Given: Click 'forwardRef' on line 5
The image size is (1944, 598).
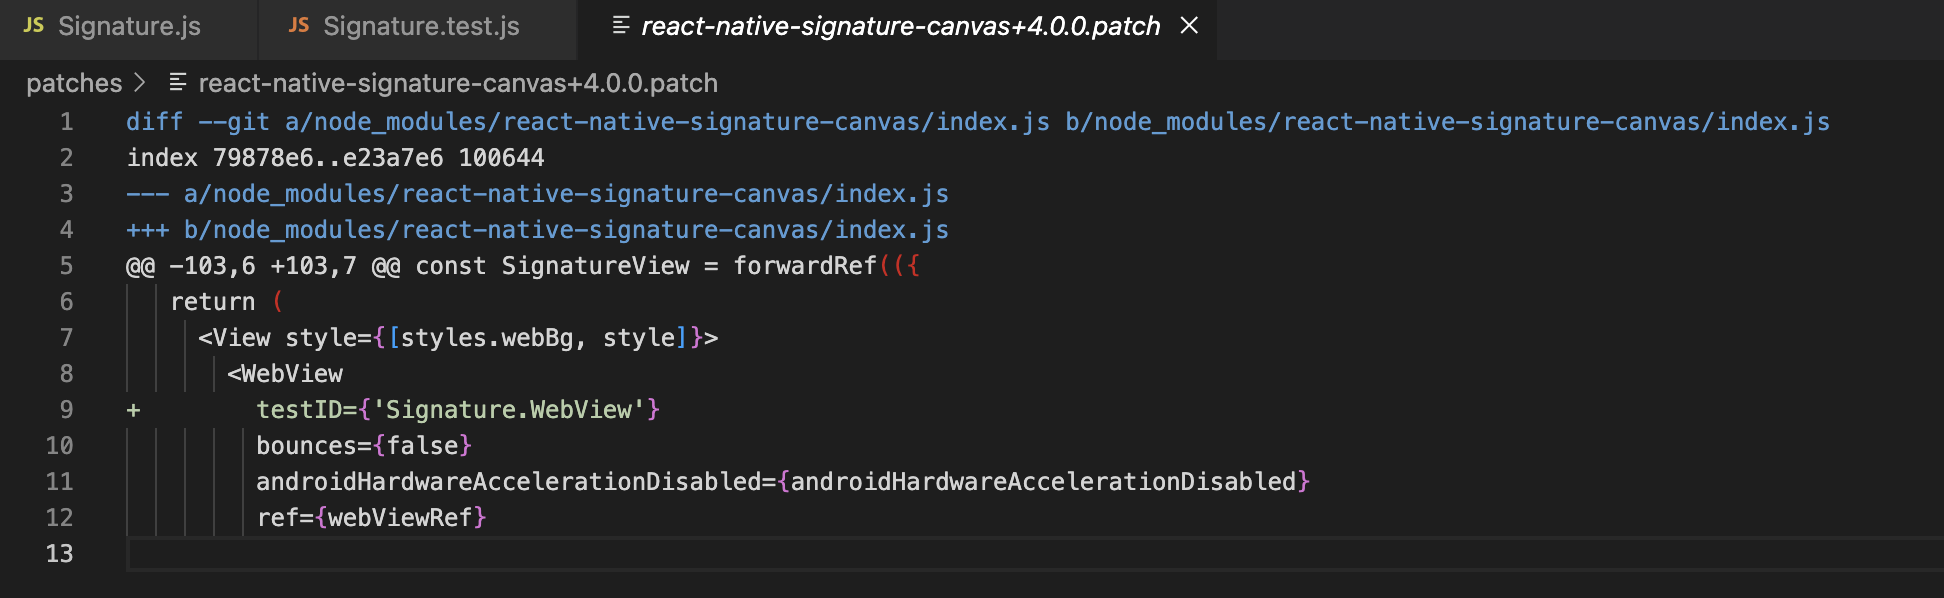Looking at the screenshot, I should [x=805, y=266].
